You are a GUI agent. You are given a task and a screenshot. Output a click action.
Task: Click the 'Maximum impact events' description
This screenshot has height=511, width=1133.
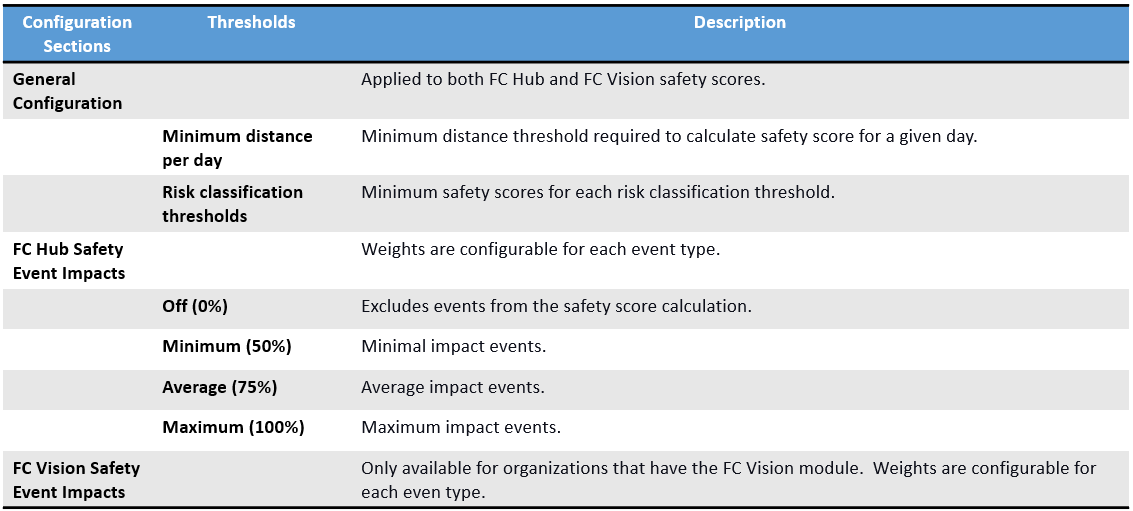[x=461, y=427]
